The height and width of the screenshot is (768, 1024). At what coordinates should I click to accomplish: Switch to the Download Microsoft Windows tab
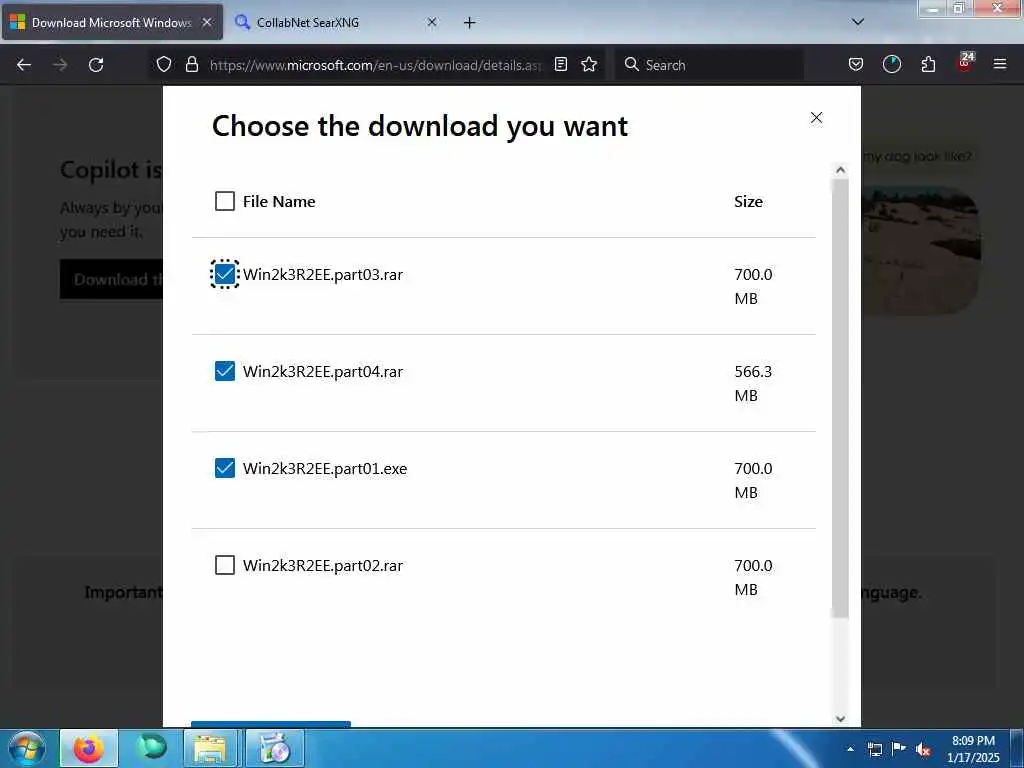(x=111, y=22)
